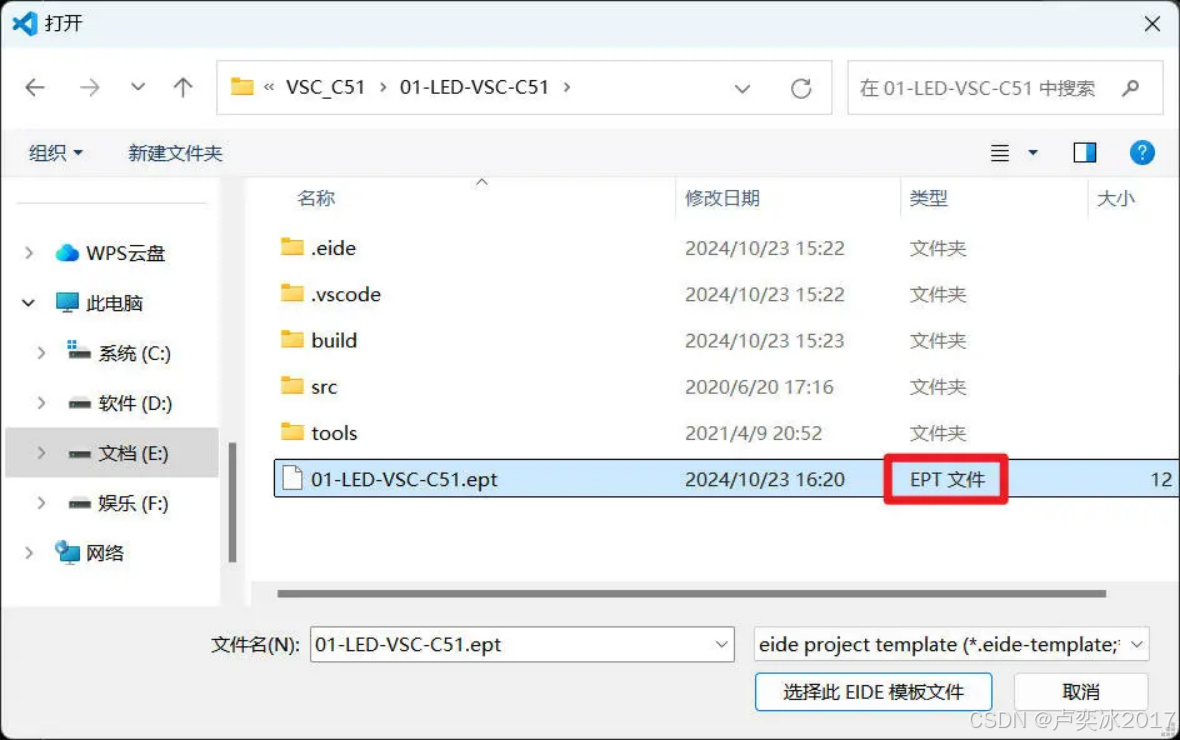Collapse the 此电脑 tree node
1180x740 pixels.
click(x=29, y=303)
